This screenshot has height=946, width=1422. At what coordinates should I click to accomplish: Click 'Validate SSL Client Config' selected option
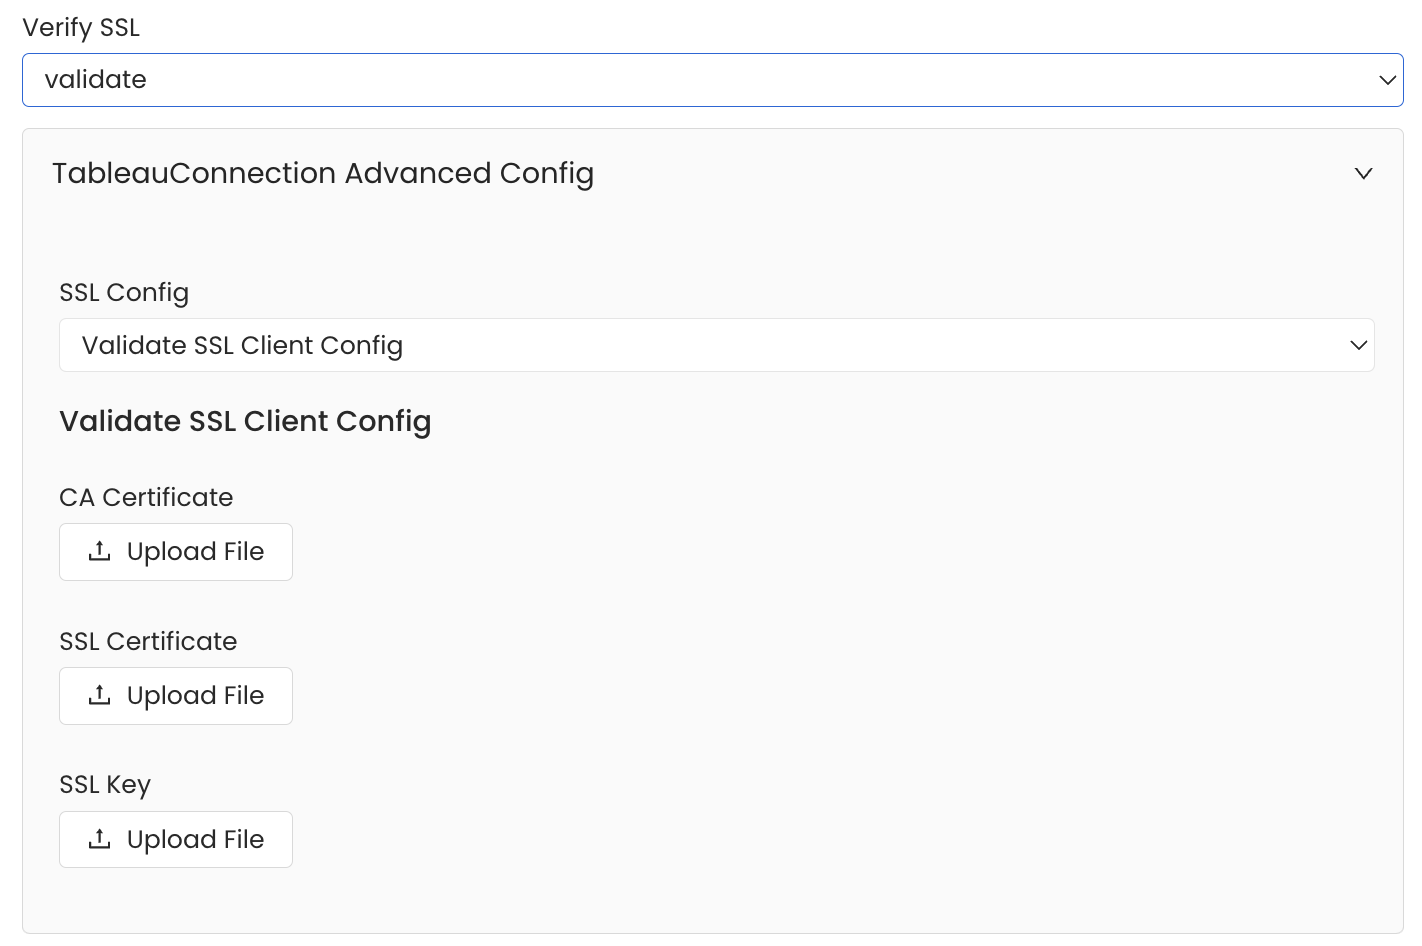242,346
